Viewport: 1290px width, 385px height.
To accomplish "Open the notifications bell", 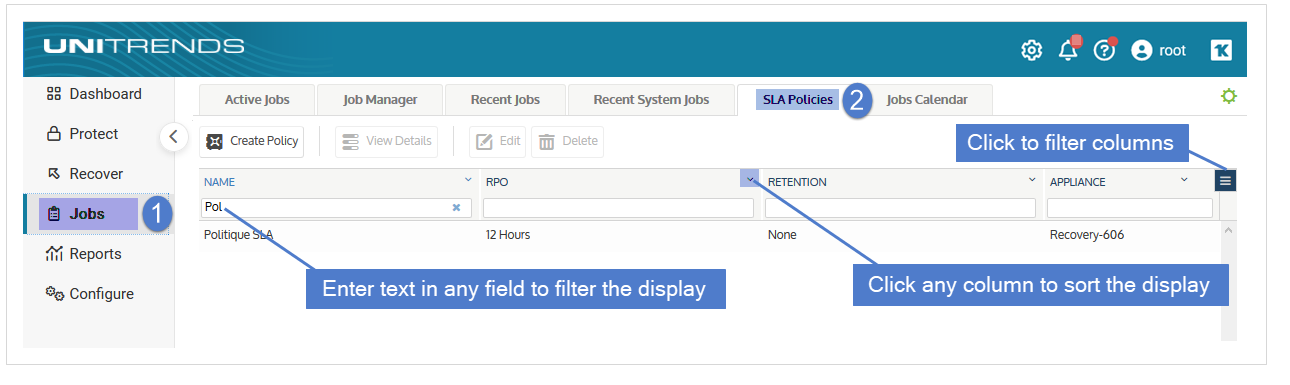I will point(1068,49).
